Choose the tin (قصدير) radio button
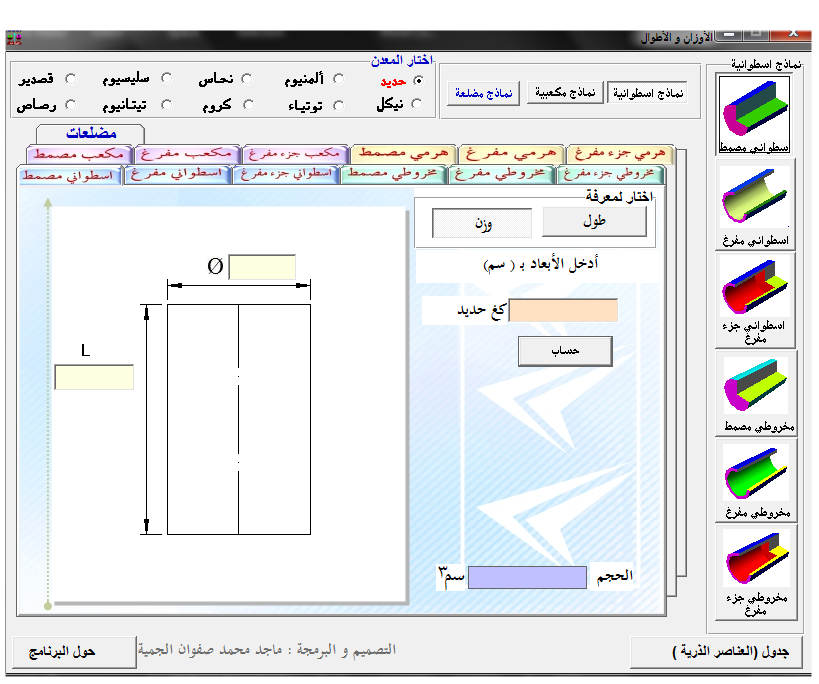The image size is (819, 684). pos(70,79)
